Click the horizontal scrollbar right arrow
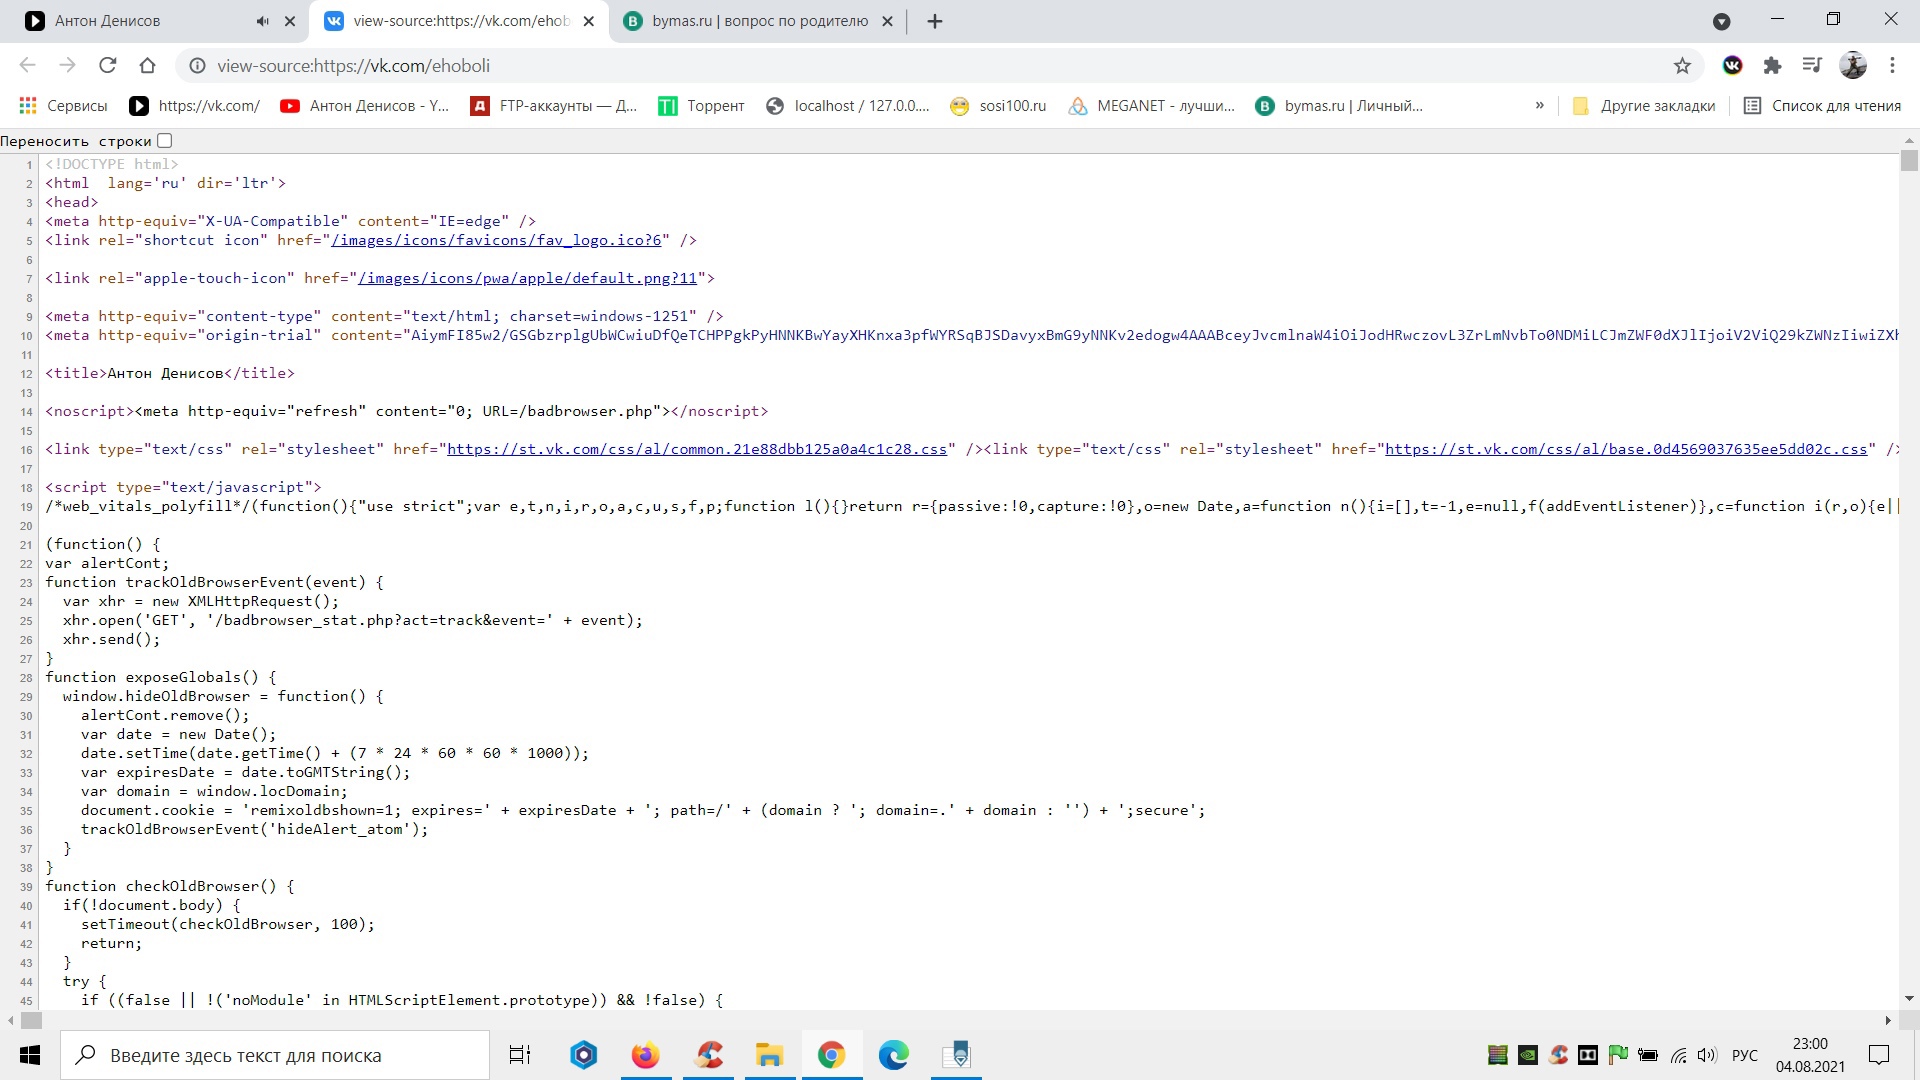 tap(1888, 1020)
